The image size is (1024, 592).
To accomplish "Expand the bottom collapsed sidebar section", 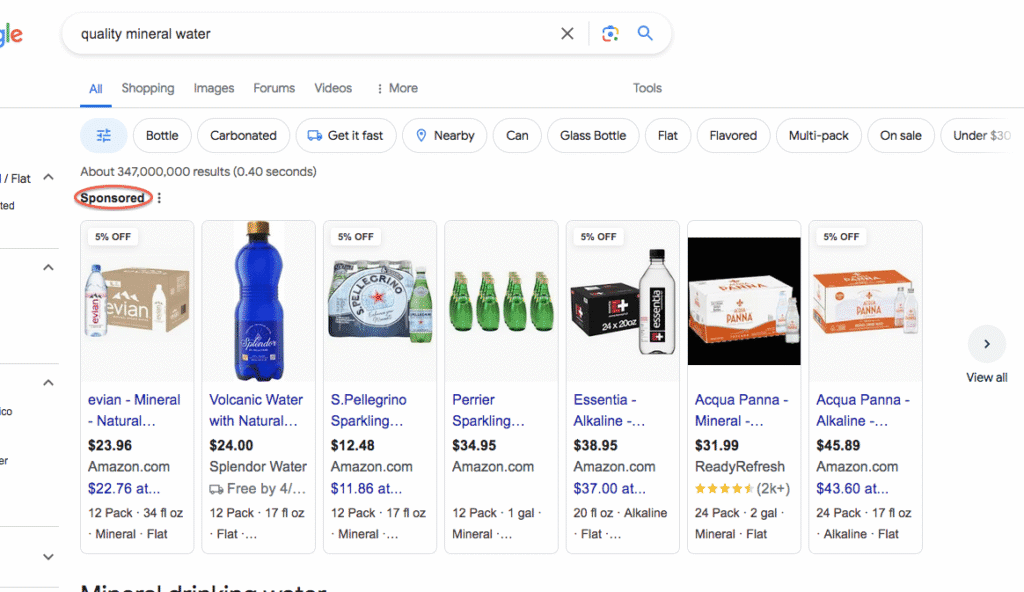I will [x=48, y=557].
